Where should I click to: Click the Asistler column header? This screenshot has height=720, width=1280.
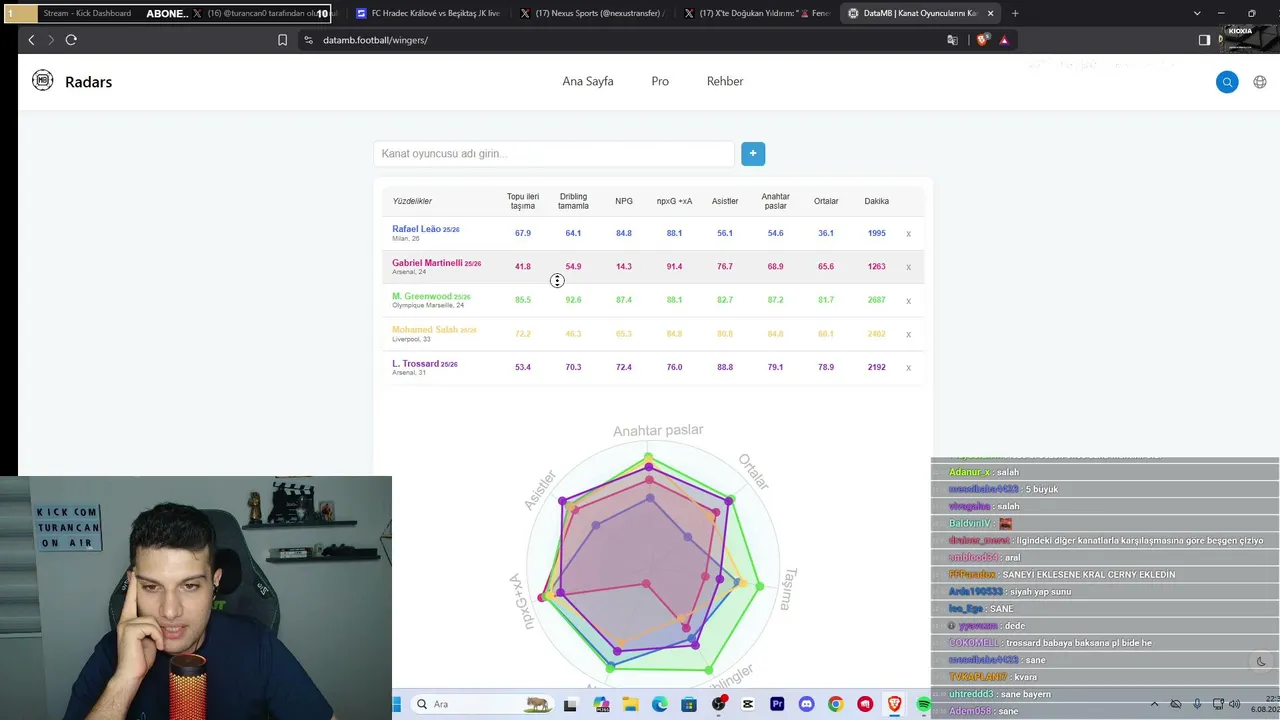click(x=725, y=201)
